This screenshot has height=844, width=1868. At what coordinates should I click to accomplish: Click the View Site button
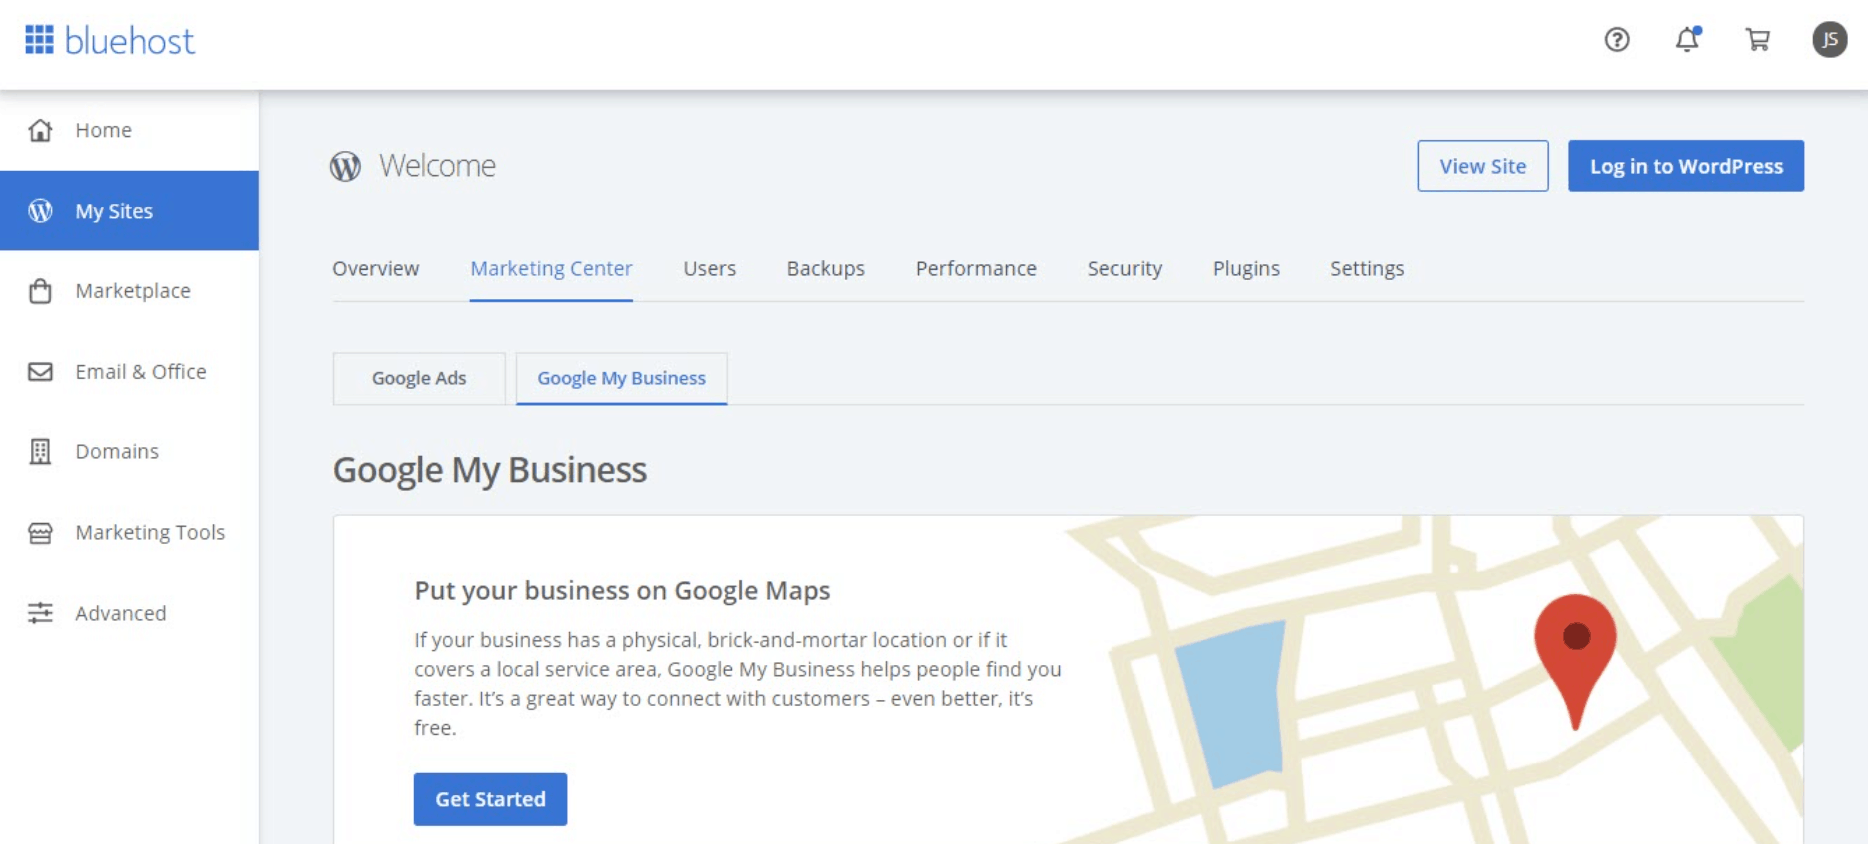(1483, 166)
